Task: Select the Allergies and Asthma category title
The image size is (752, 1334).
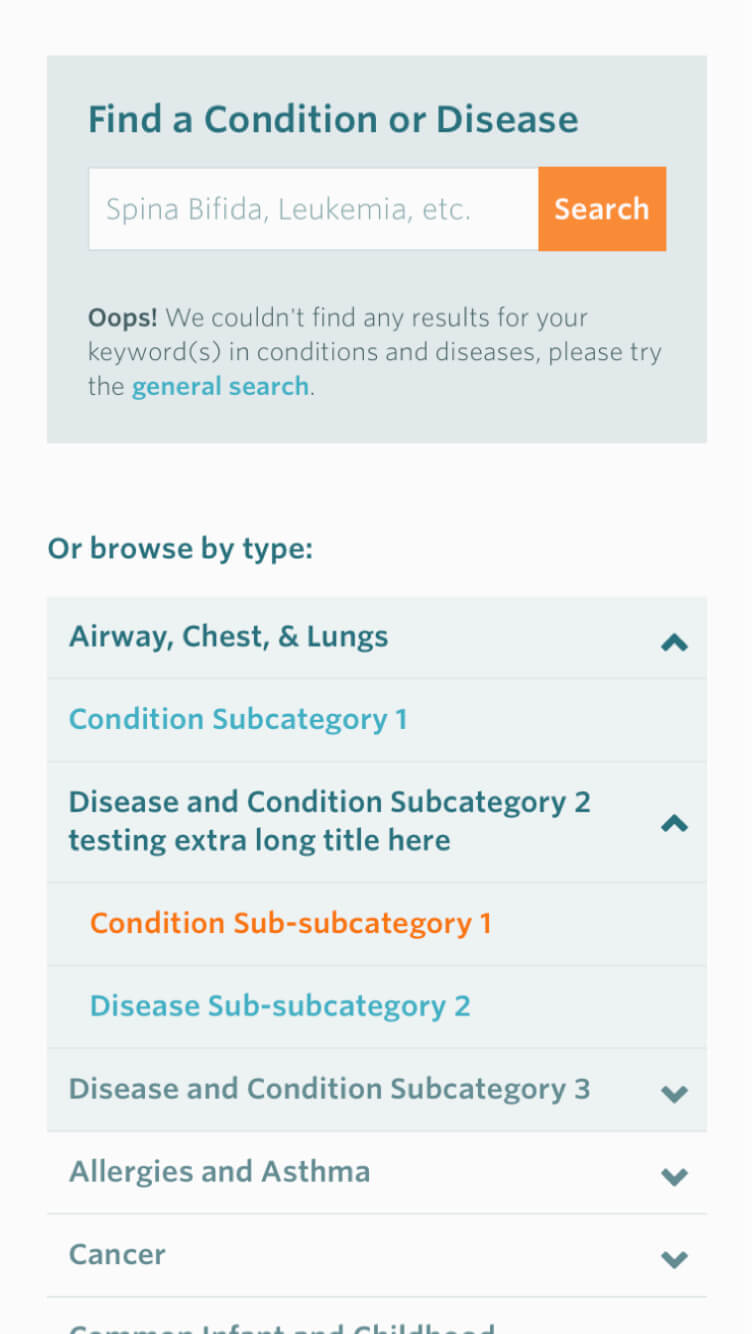Action: point(219,1172)
